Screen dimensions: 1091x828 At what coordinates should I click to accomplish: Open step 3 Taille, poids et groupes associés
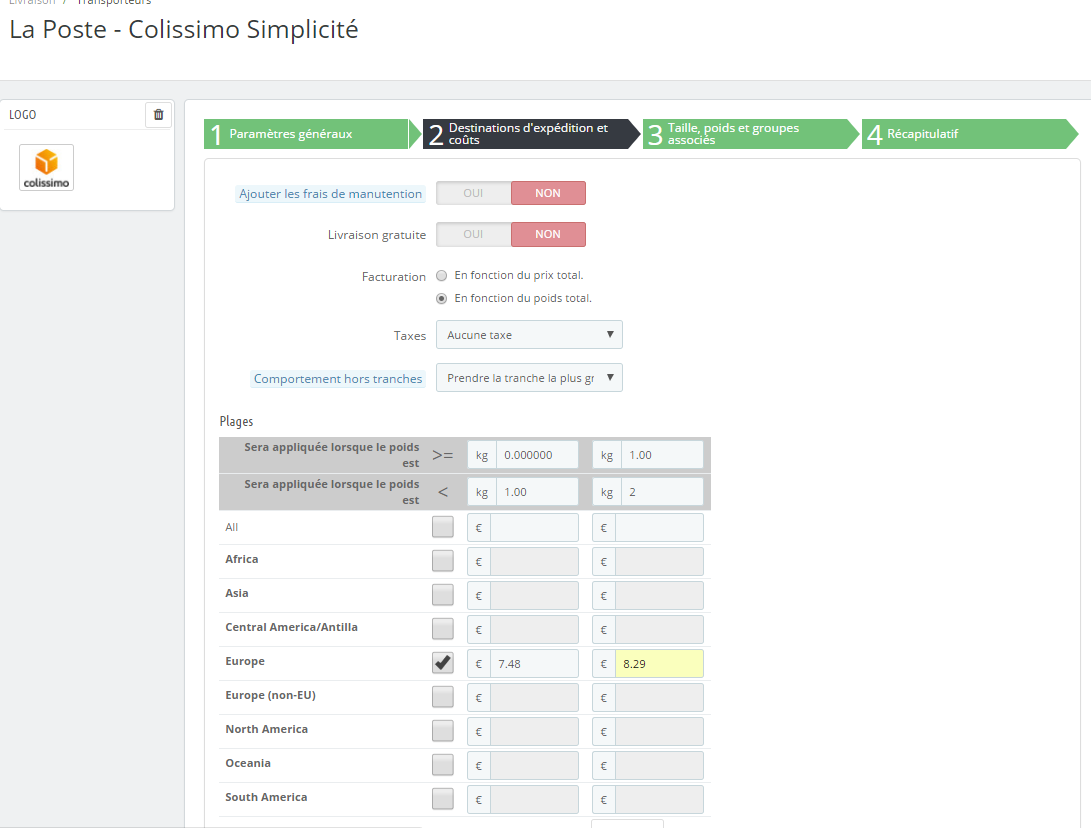point(749,134)
